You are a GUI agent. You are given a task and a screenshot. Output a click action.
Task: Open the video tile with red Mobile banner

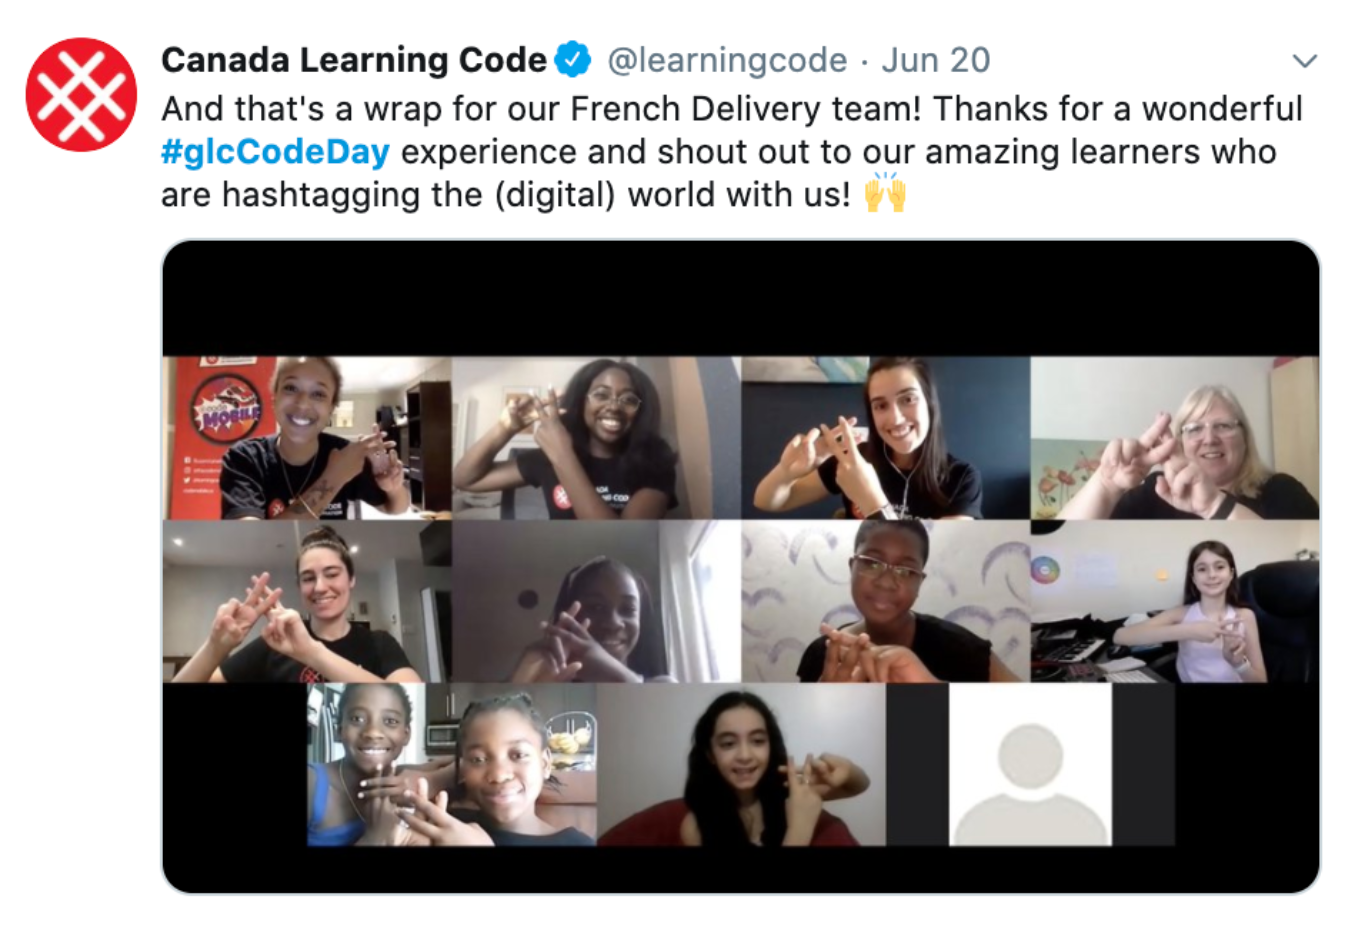[307, 437]
